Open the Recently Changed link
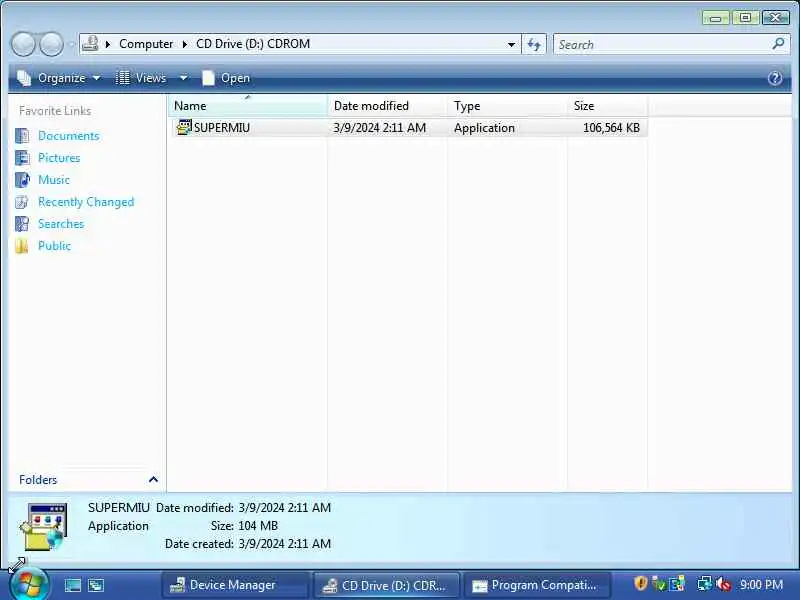Screen dimensions: 800x600 tap(86, 202)
